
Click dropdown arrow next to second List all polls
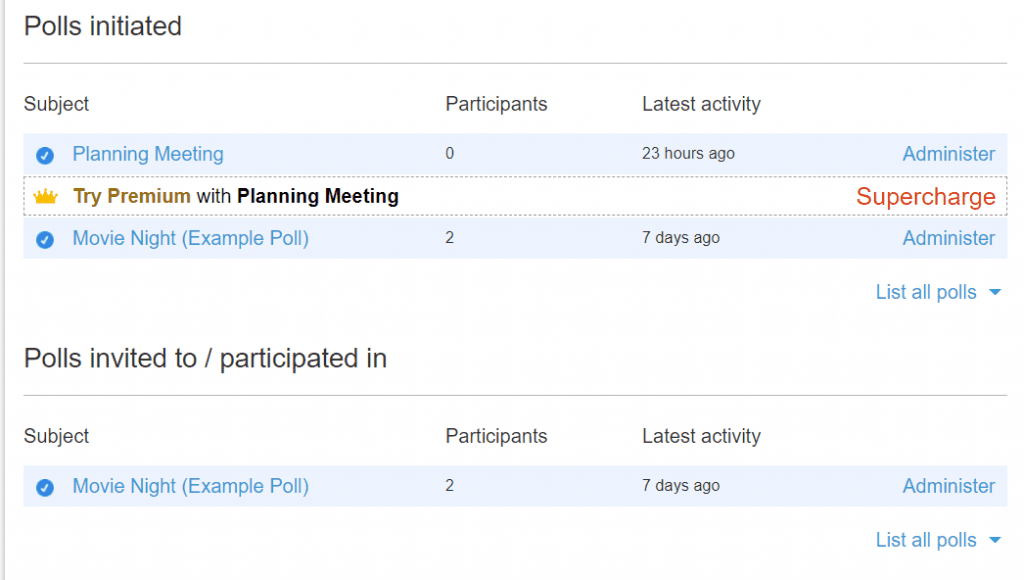(995, 540)
